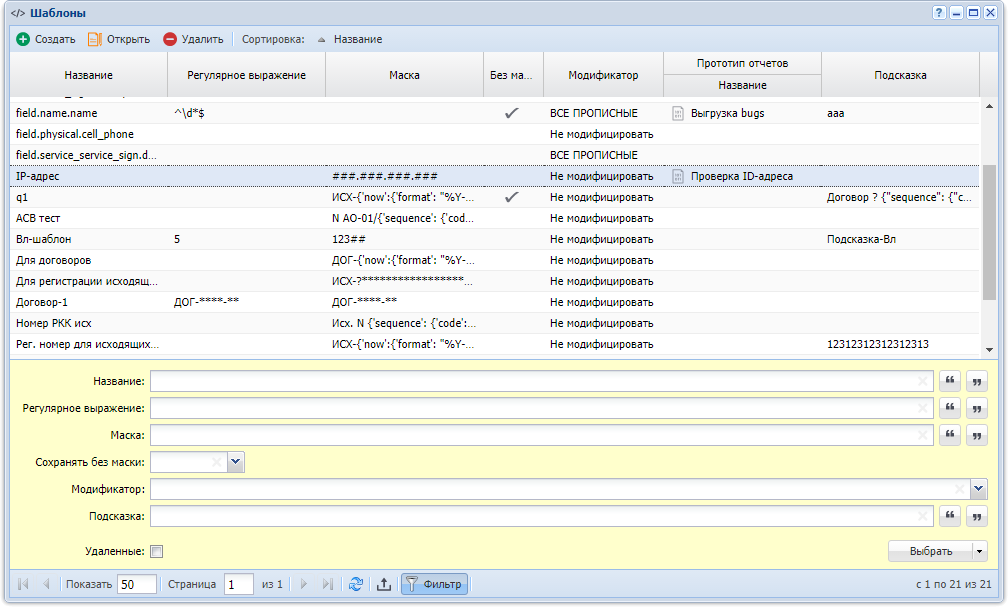Open the Модификатор dropdown list
Screen dimensions: 1008x607
click(x=978, y=489)
